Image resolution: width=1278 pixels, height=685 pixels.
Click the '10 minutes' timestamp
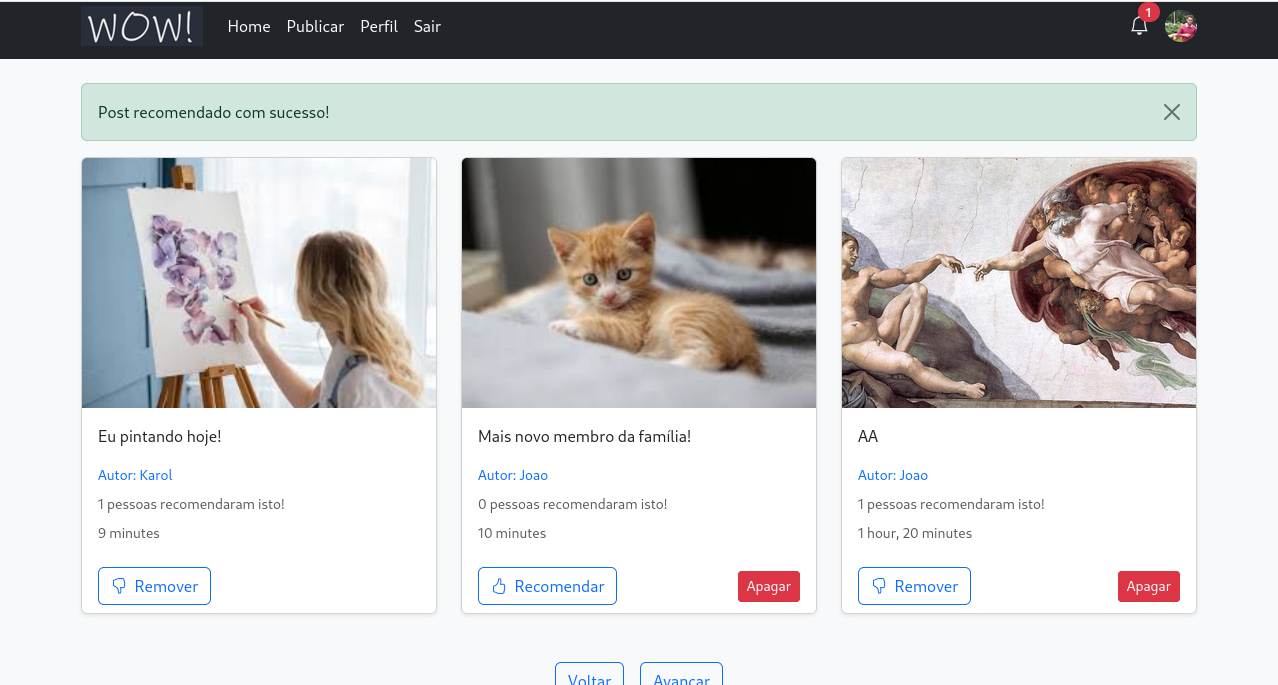point(512,533)
